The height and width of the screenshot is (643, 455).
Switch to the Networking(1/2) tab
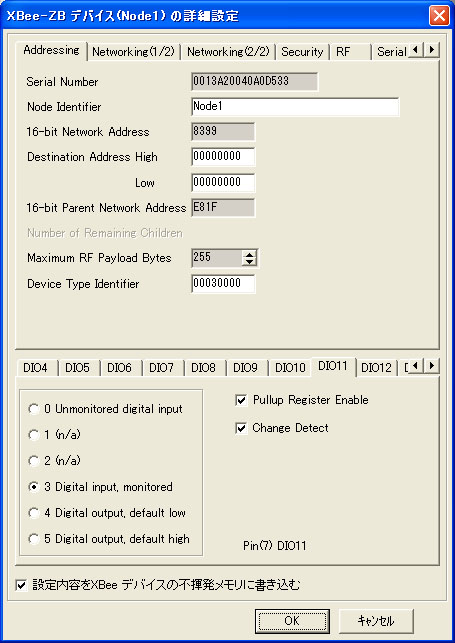[x=133, y=52]
